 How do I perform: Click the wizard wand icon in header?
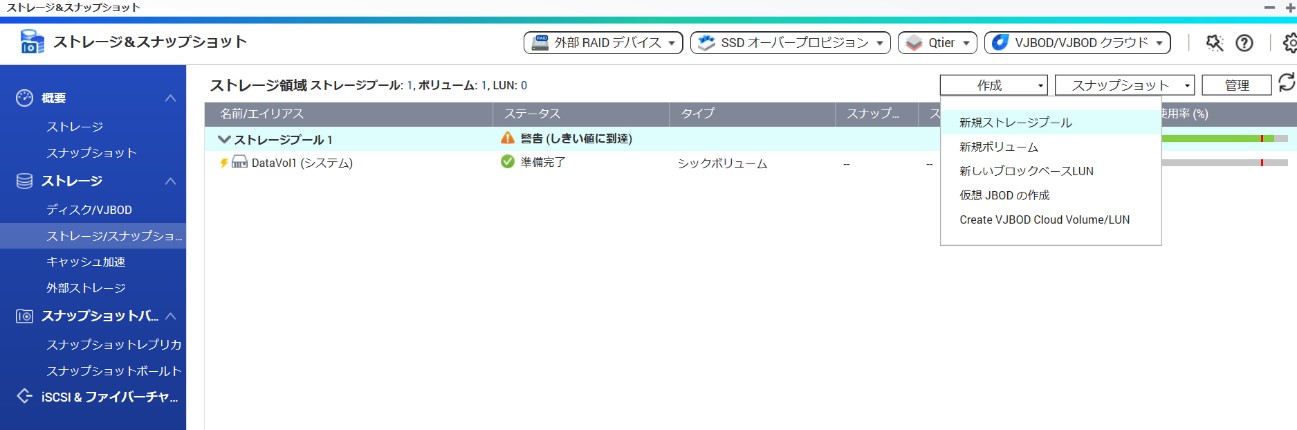(x=1215, y=43)
